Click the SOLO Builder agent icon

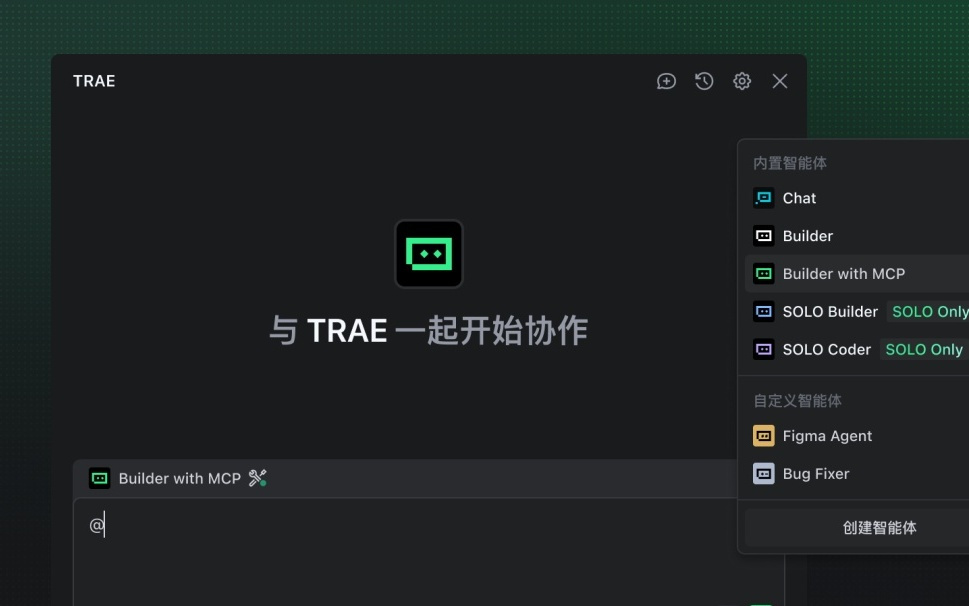click(x=763, y=311)
